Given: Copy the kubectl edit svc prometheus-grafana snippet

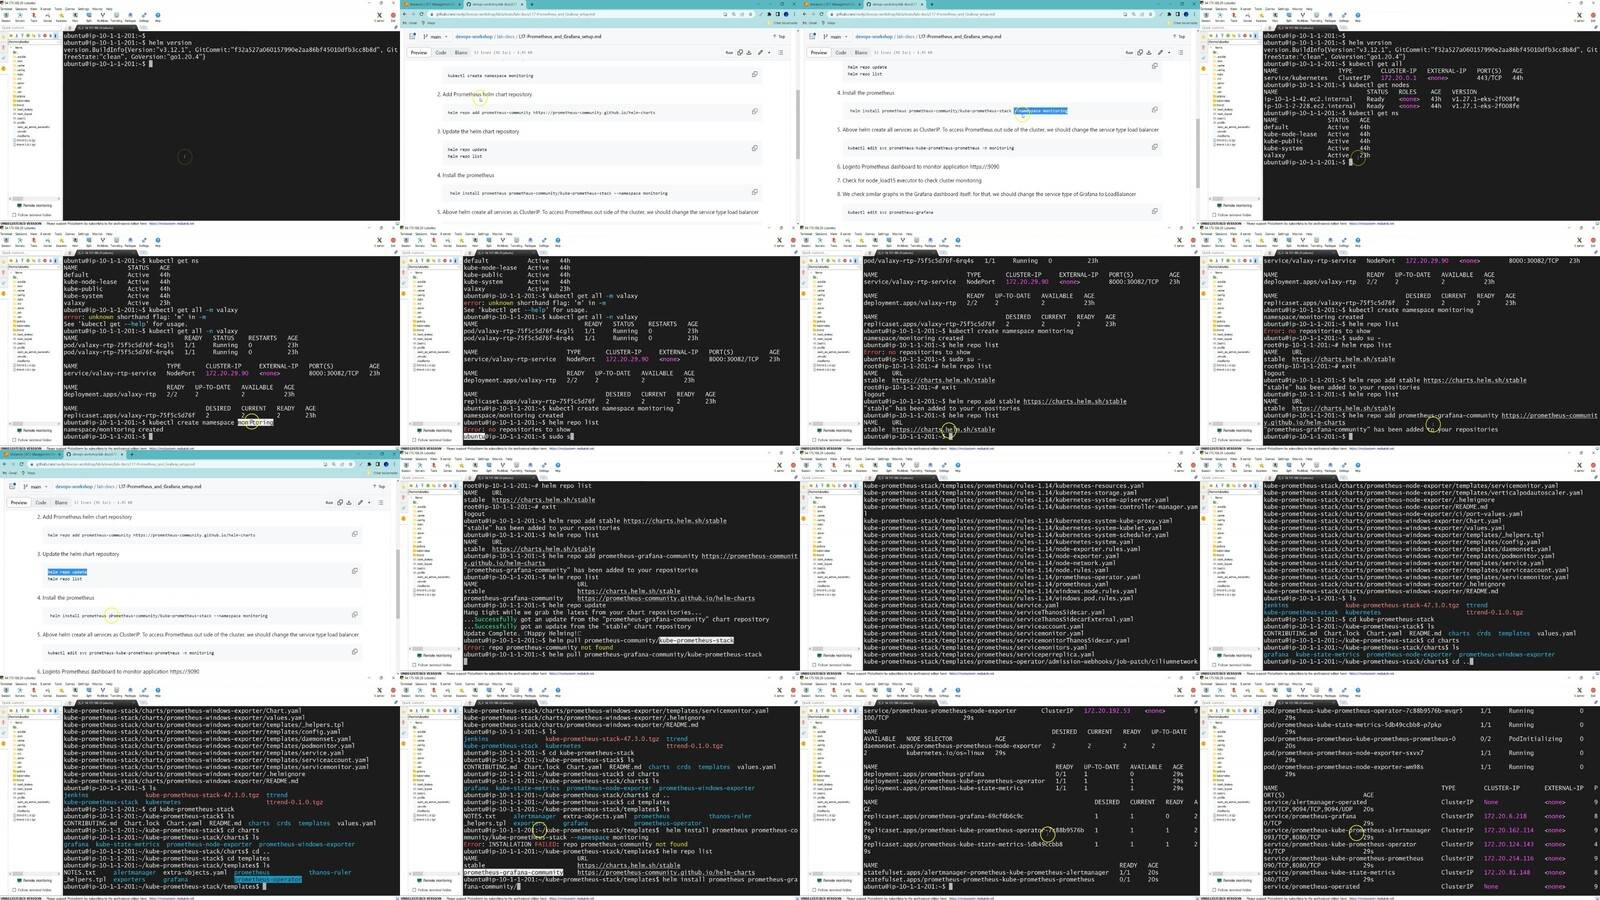Looking at the screenshot, I should click(1154, 211).
